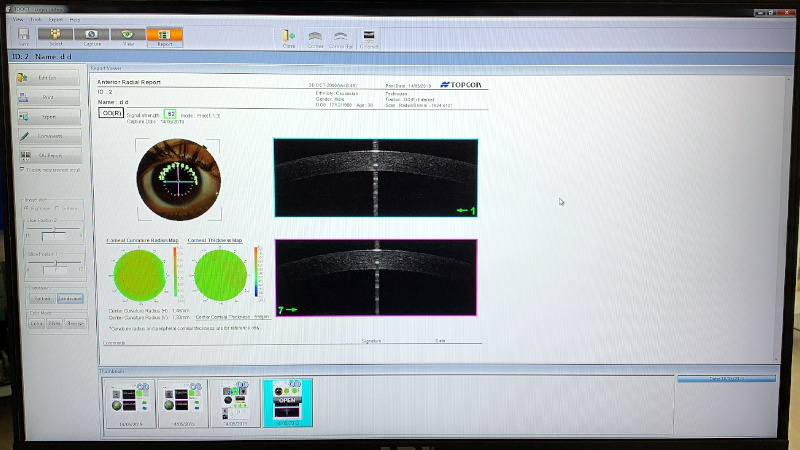This screenshot has height=450, width=800.
Task: Select the Cornea scan icon
Action: click(x=315, y=37)
